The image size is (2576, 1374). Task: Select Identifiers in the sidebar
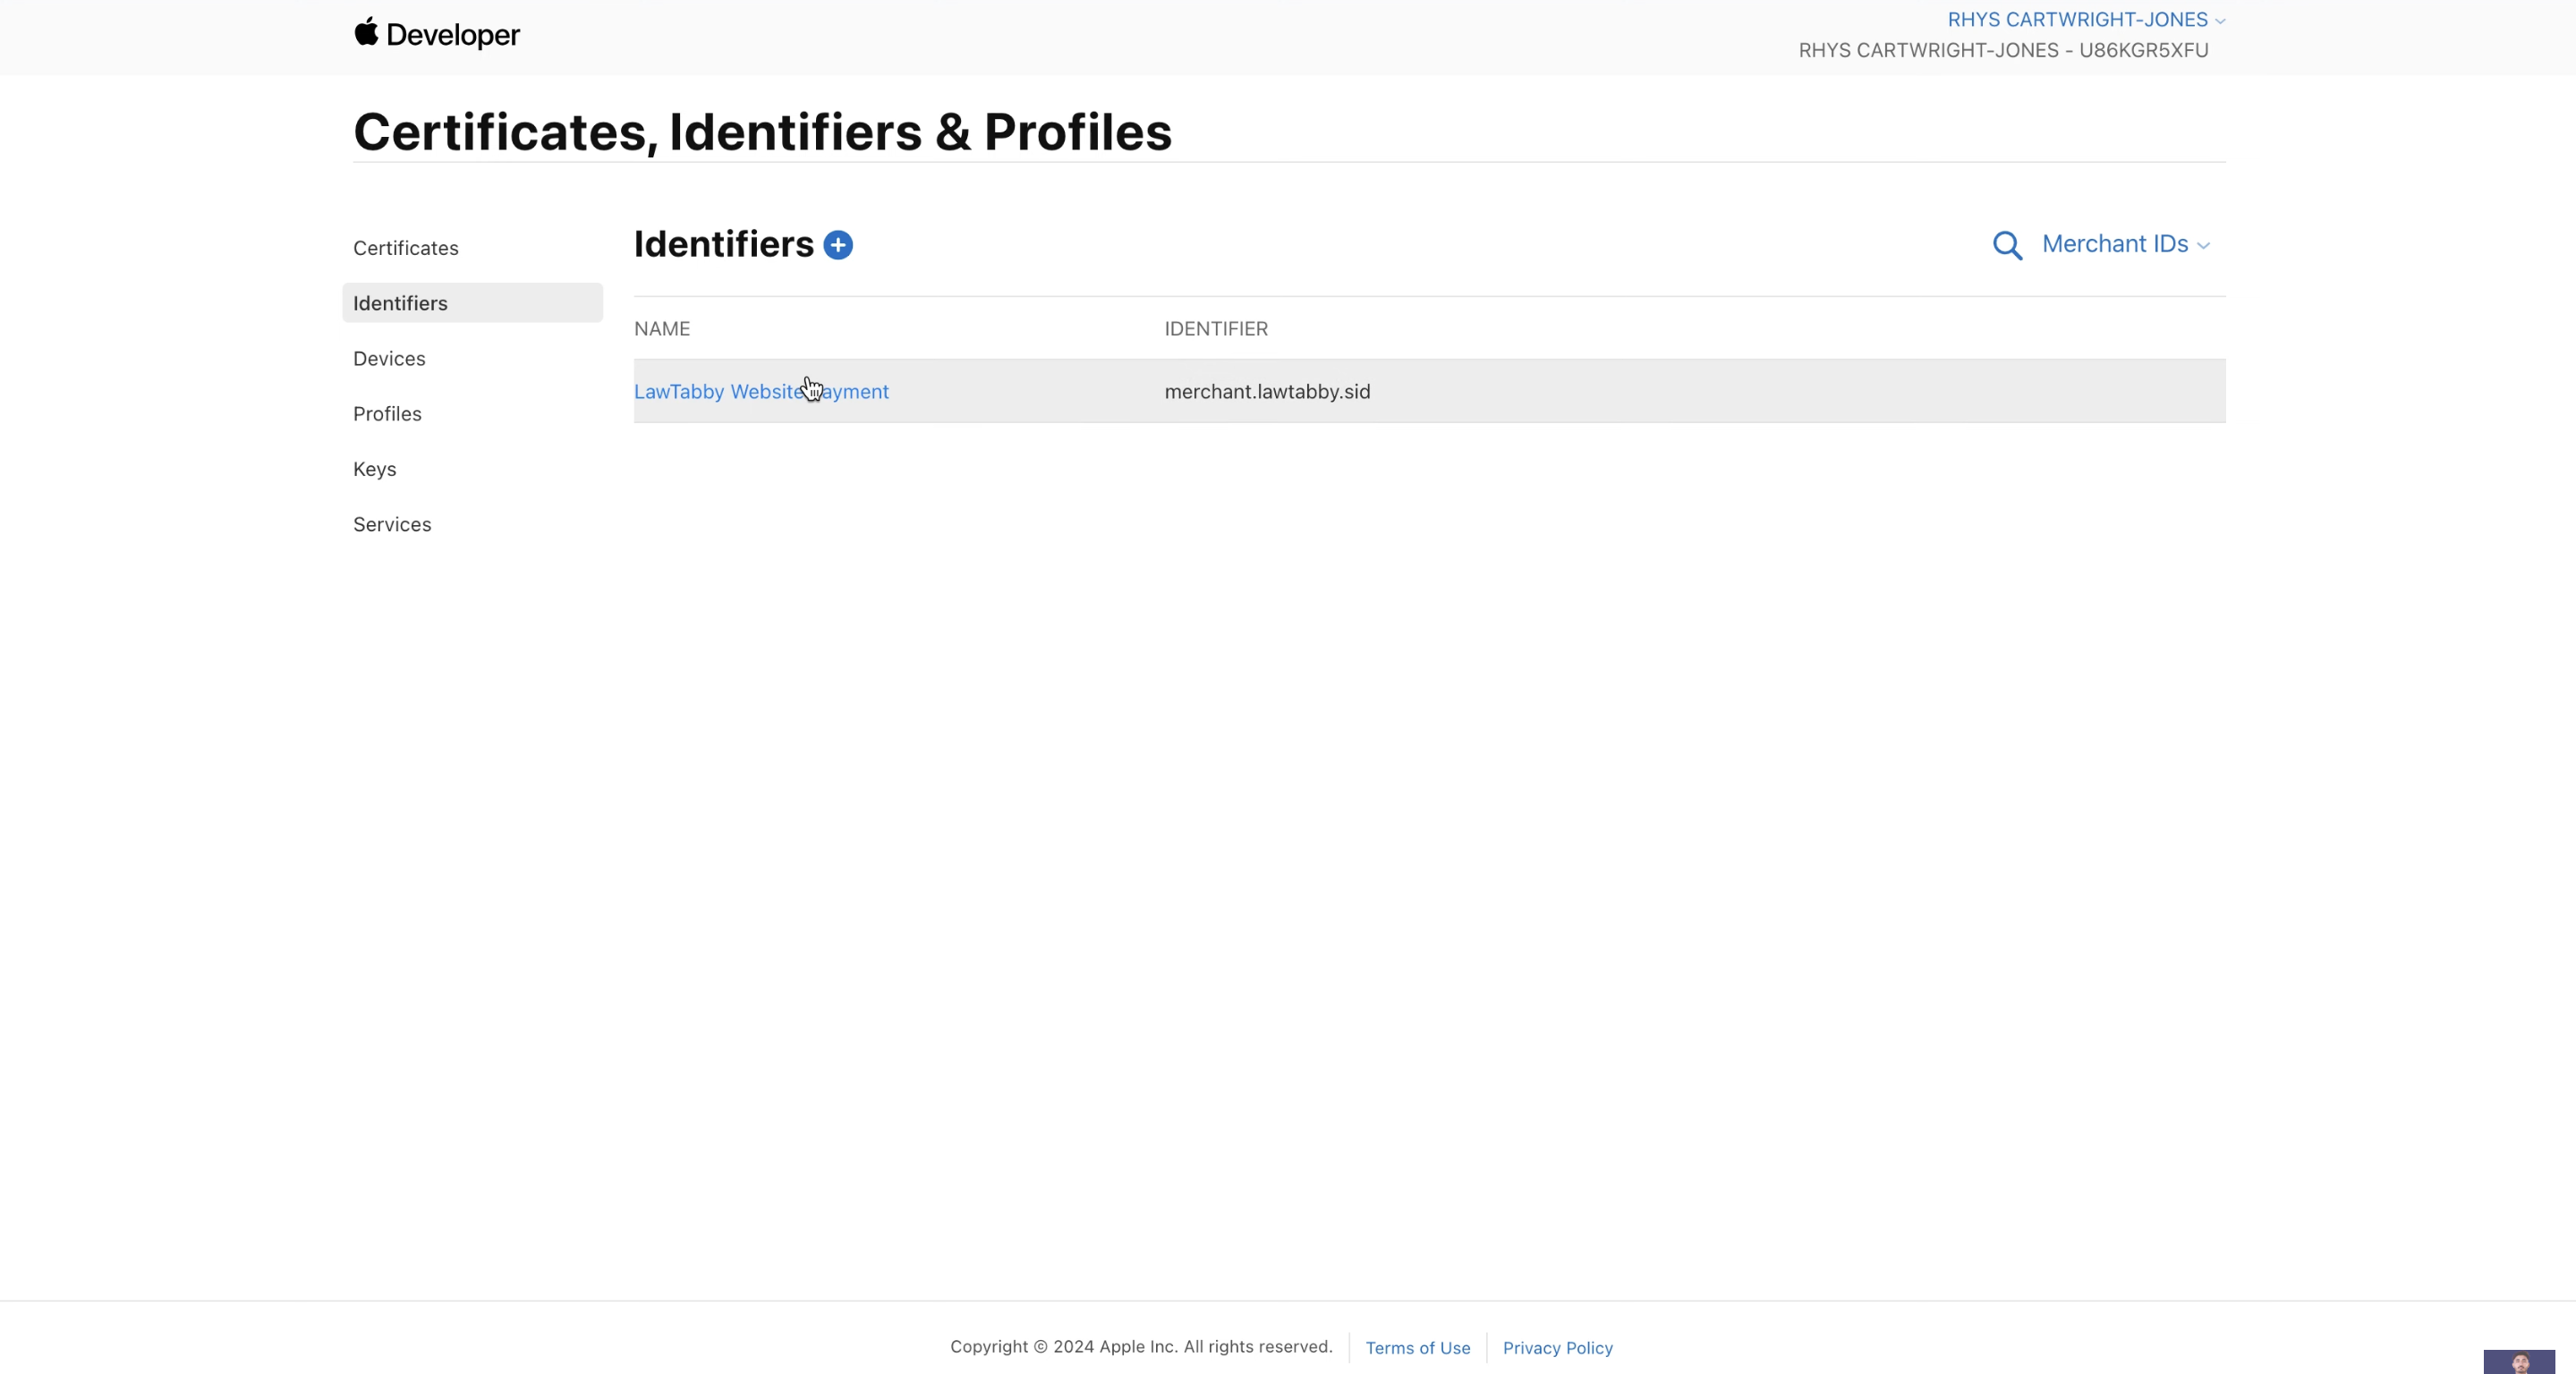tap(400, 303)
